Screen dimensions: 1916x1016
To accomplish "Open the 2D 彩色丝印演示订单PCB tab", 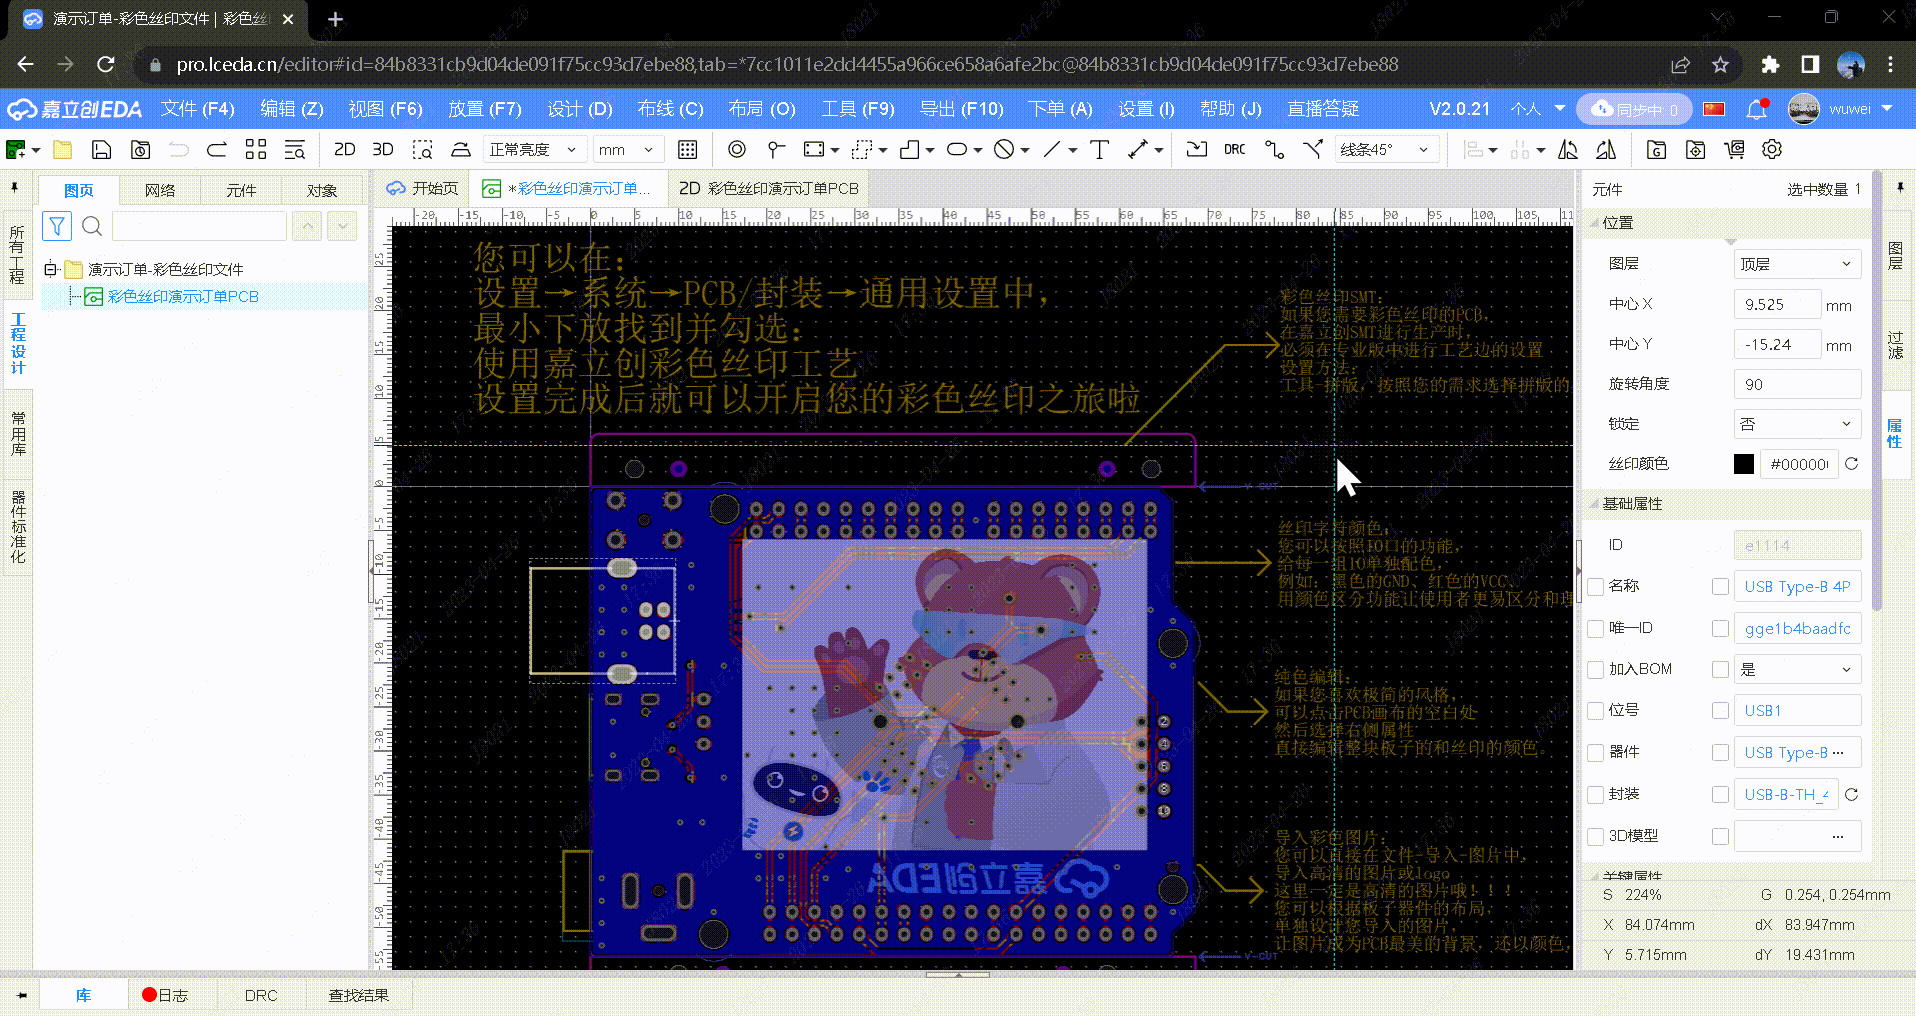I will (x=768, y=188).
